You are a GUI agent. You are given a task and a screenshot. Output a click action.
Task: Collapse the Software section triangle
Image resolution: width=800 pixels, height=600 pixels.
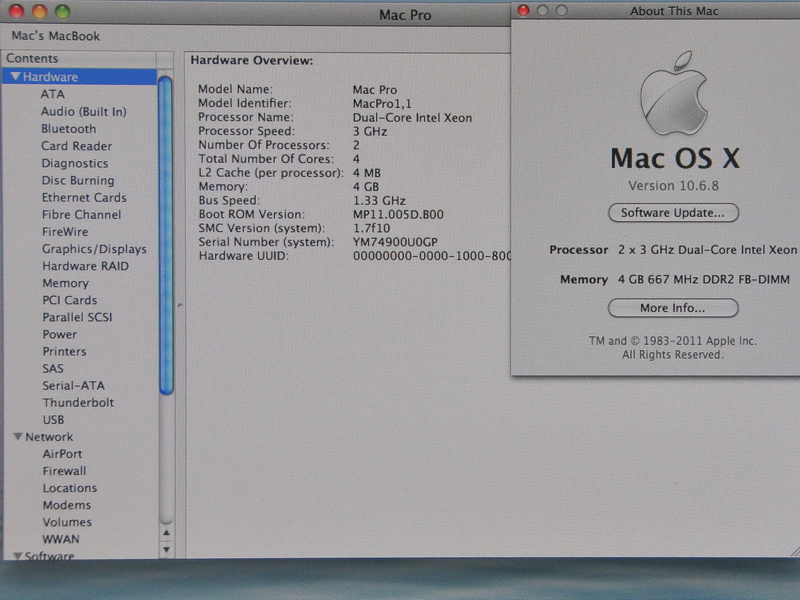pos(18,556)
